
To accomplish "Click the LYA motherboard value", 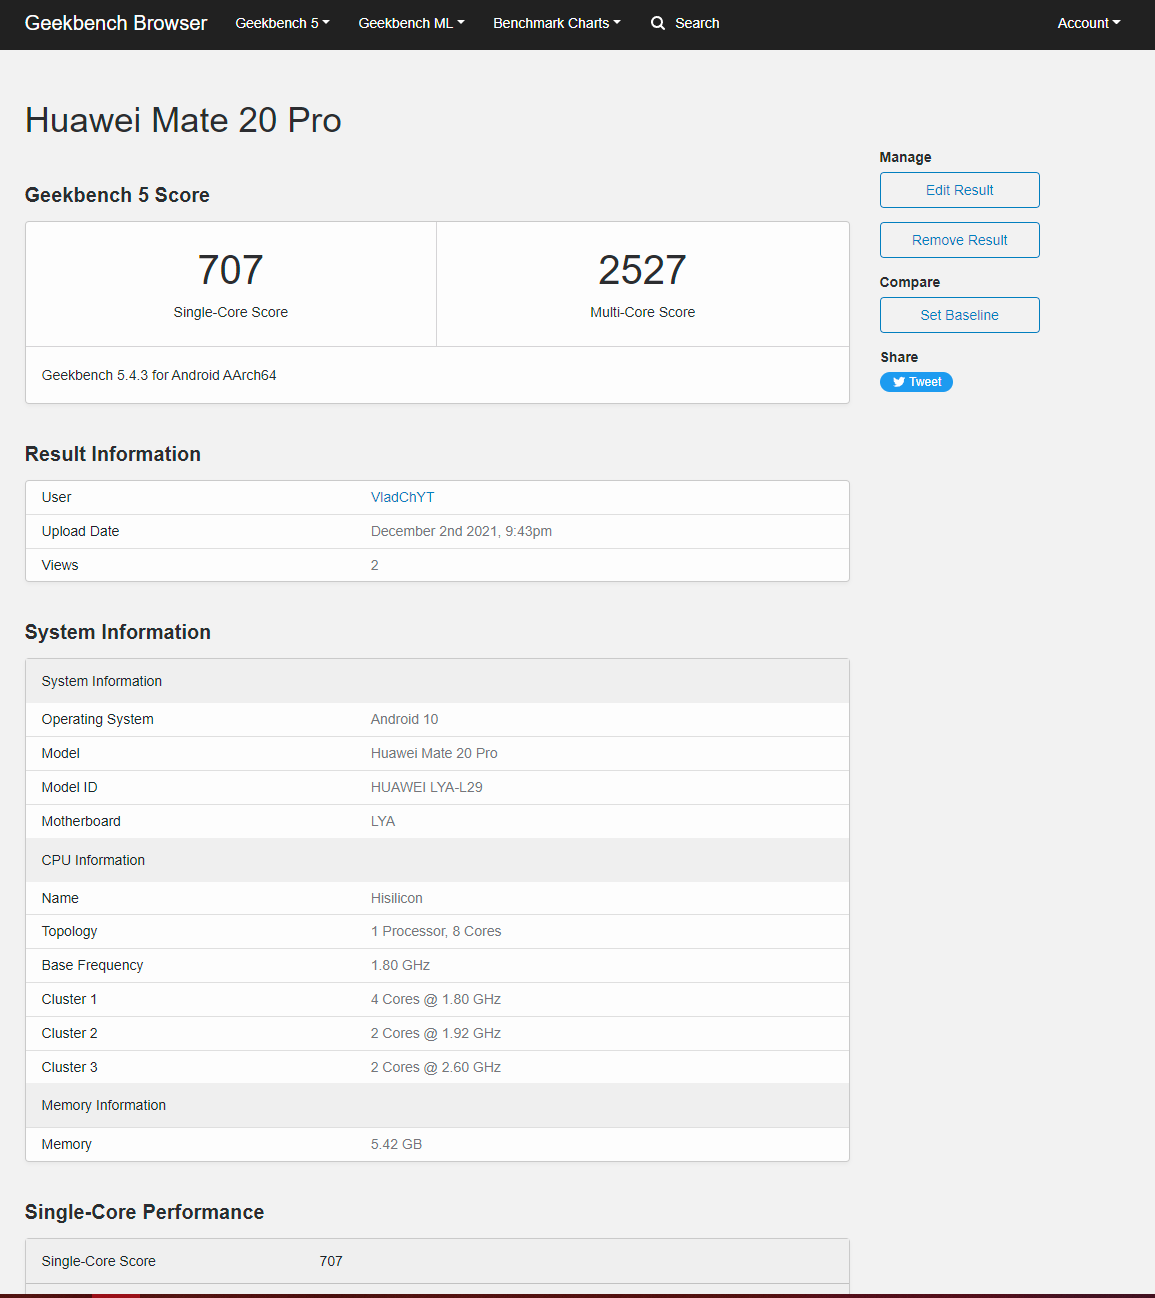I will 383,821.
